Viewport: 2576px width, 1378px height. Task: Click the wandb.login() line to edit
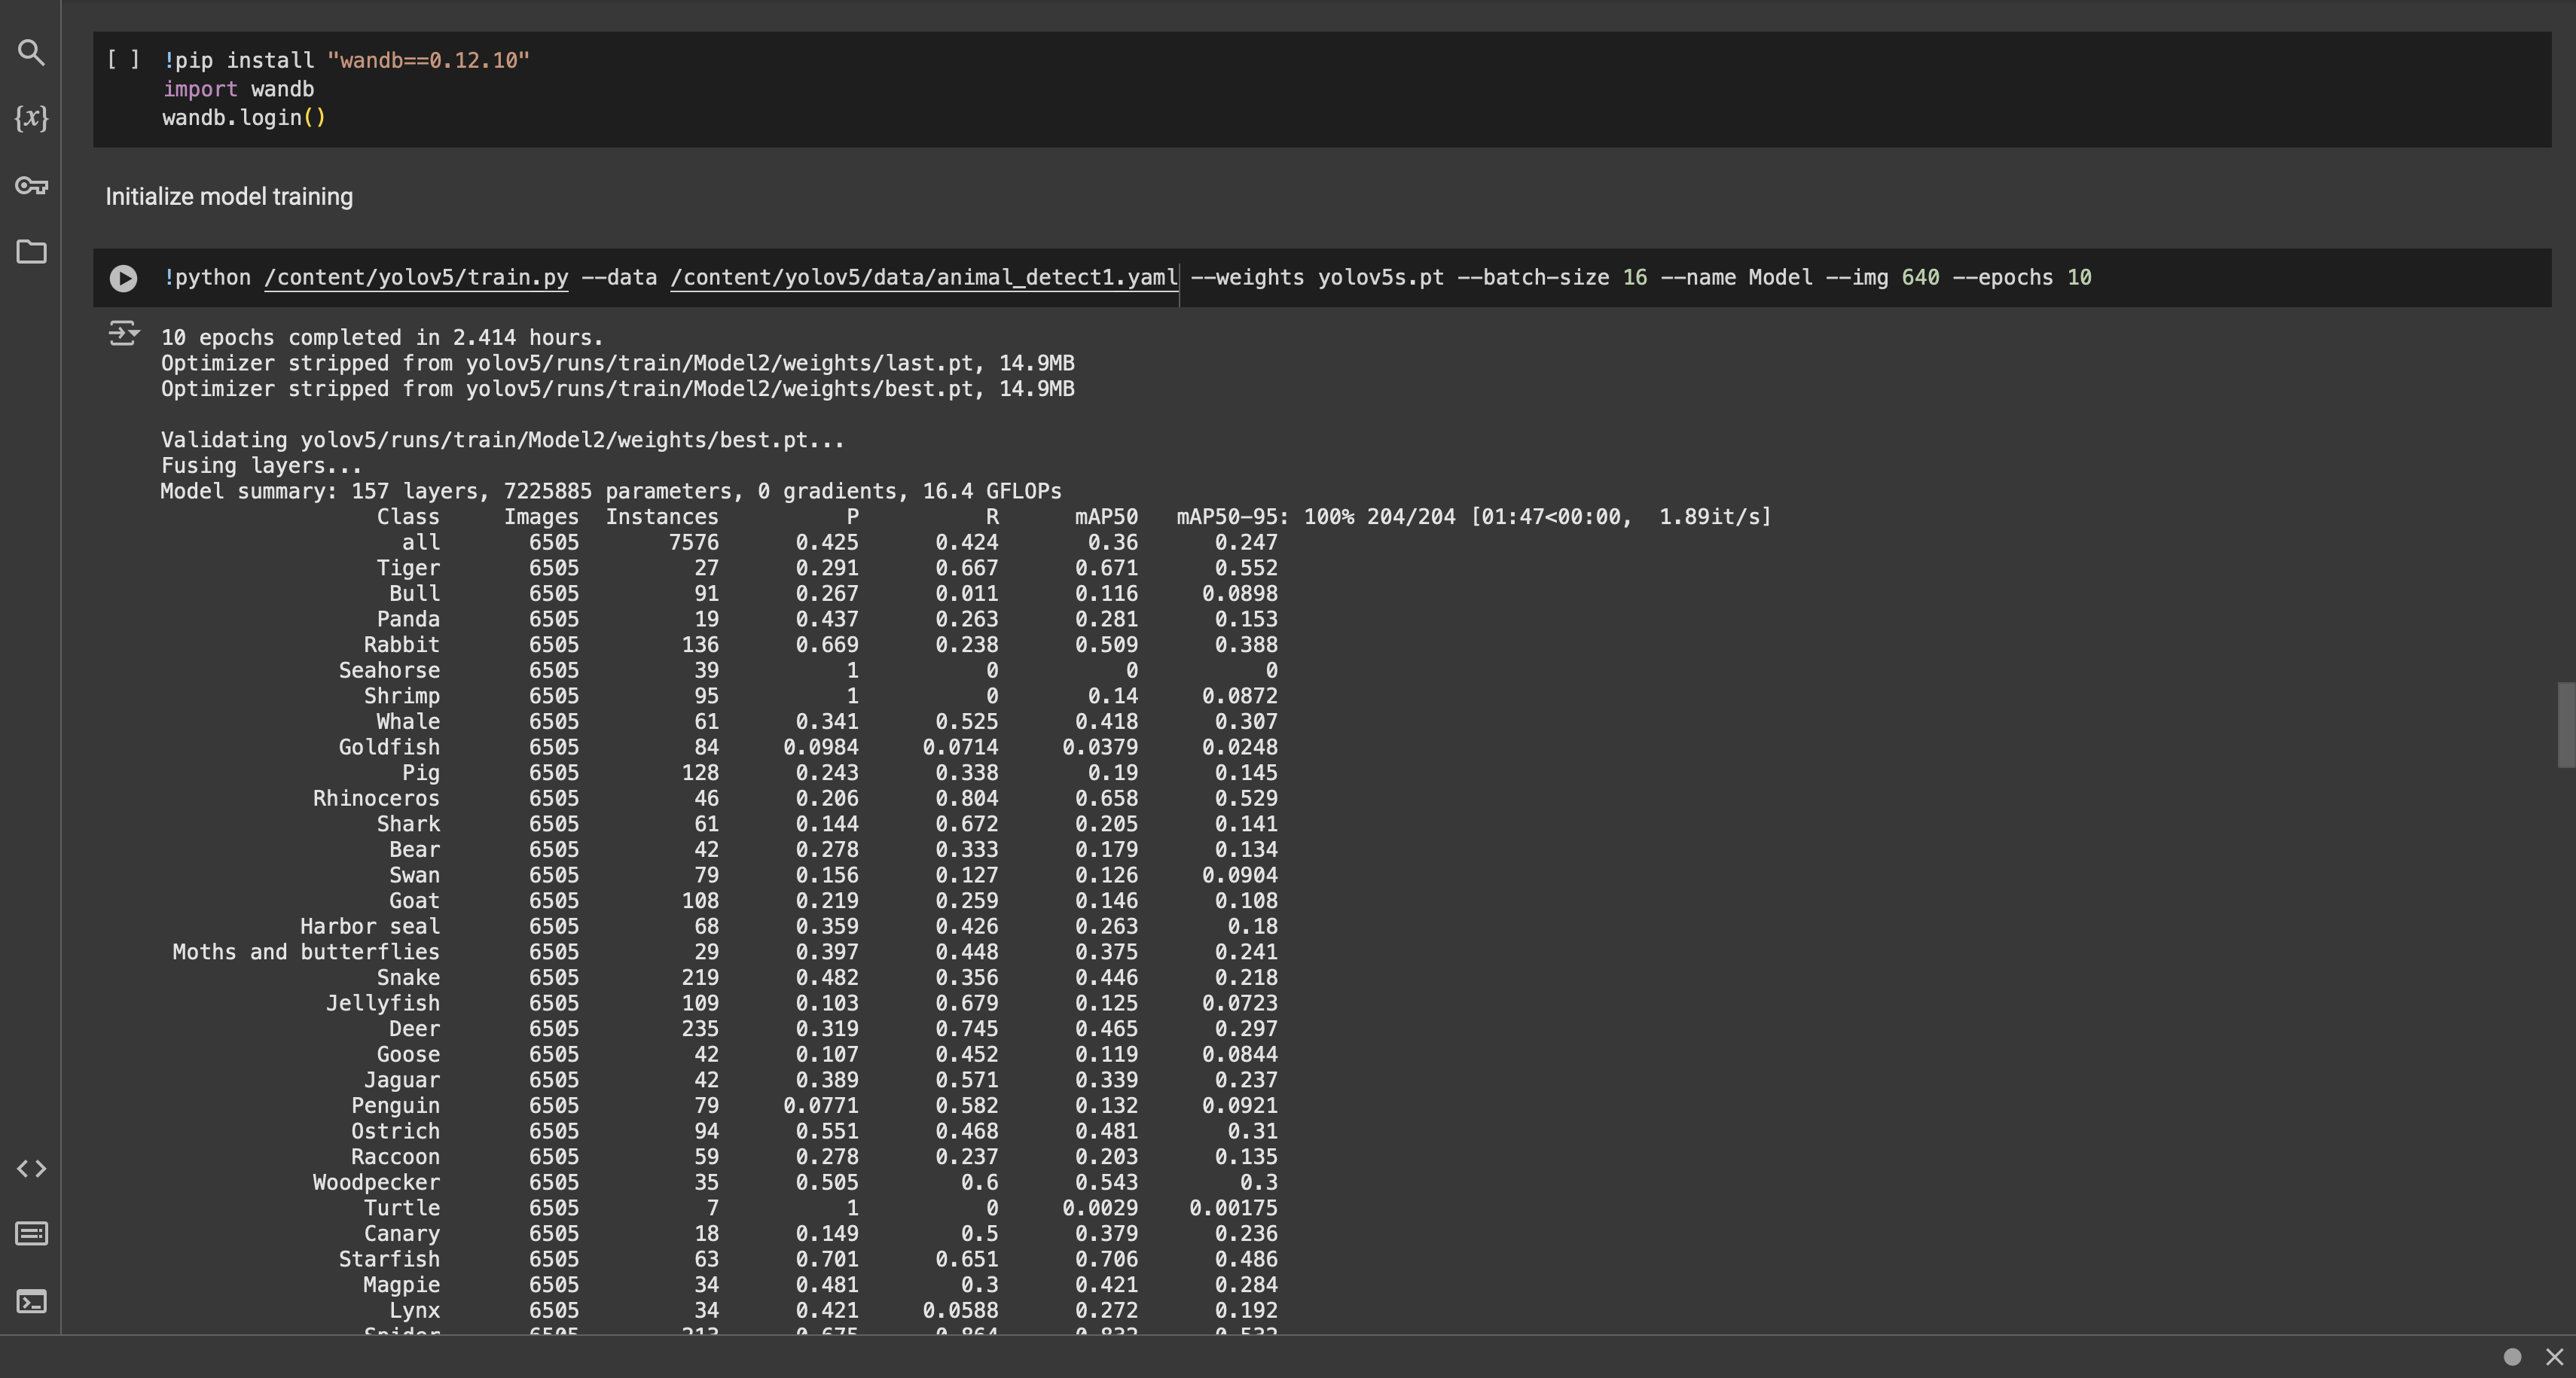click(243, 117)
